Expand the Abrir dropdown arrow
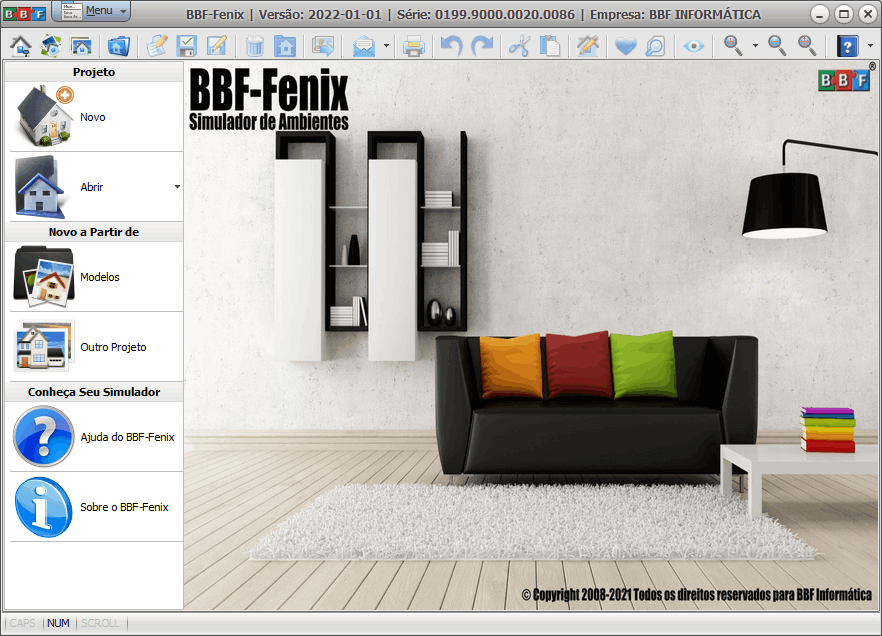Image resolution: width=882 pixels, height=636 pixels. [177, 187]
